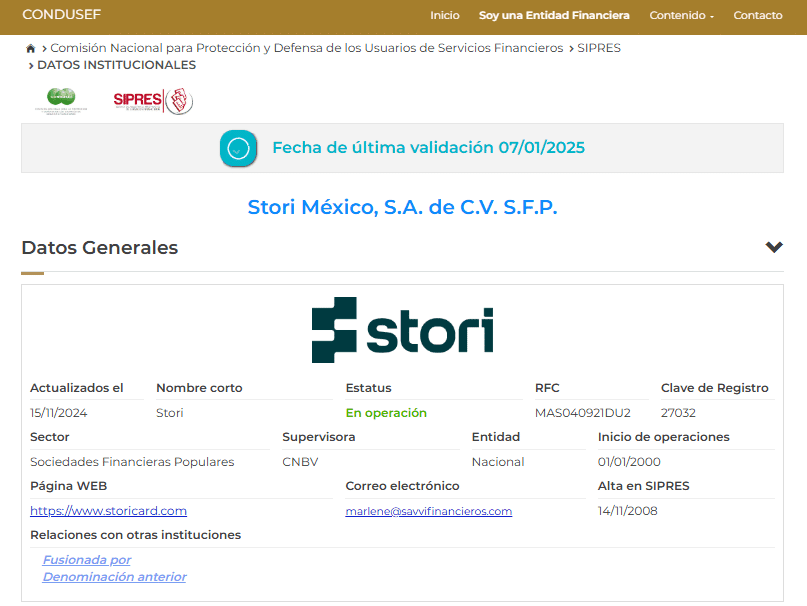
Task: Email marlene@savvifinancieros.com link
Action: (x=428, y=511)
